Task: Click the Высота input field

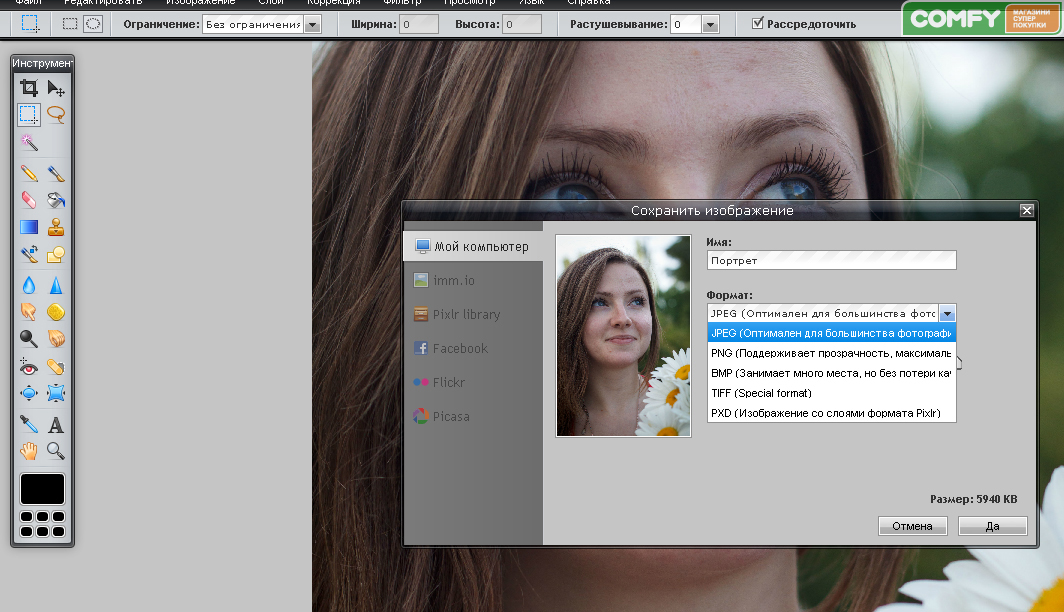Action: pyautogui.click(x=522, y=24)
